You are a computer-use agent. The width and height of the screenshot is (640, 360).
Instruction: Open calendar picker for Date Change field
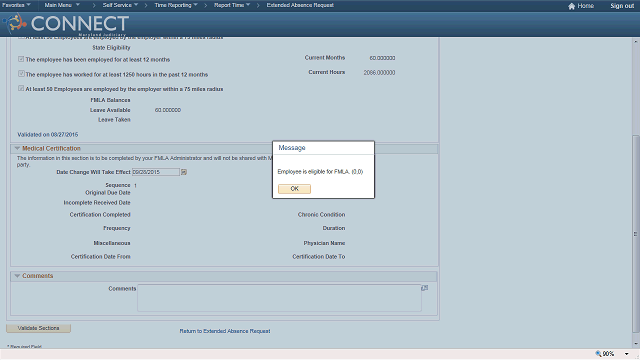(x=184, y=172)
